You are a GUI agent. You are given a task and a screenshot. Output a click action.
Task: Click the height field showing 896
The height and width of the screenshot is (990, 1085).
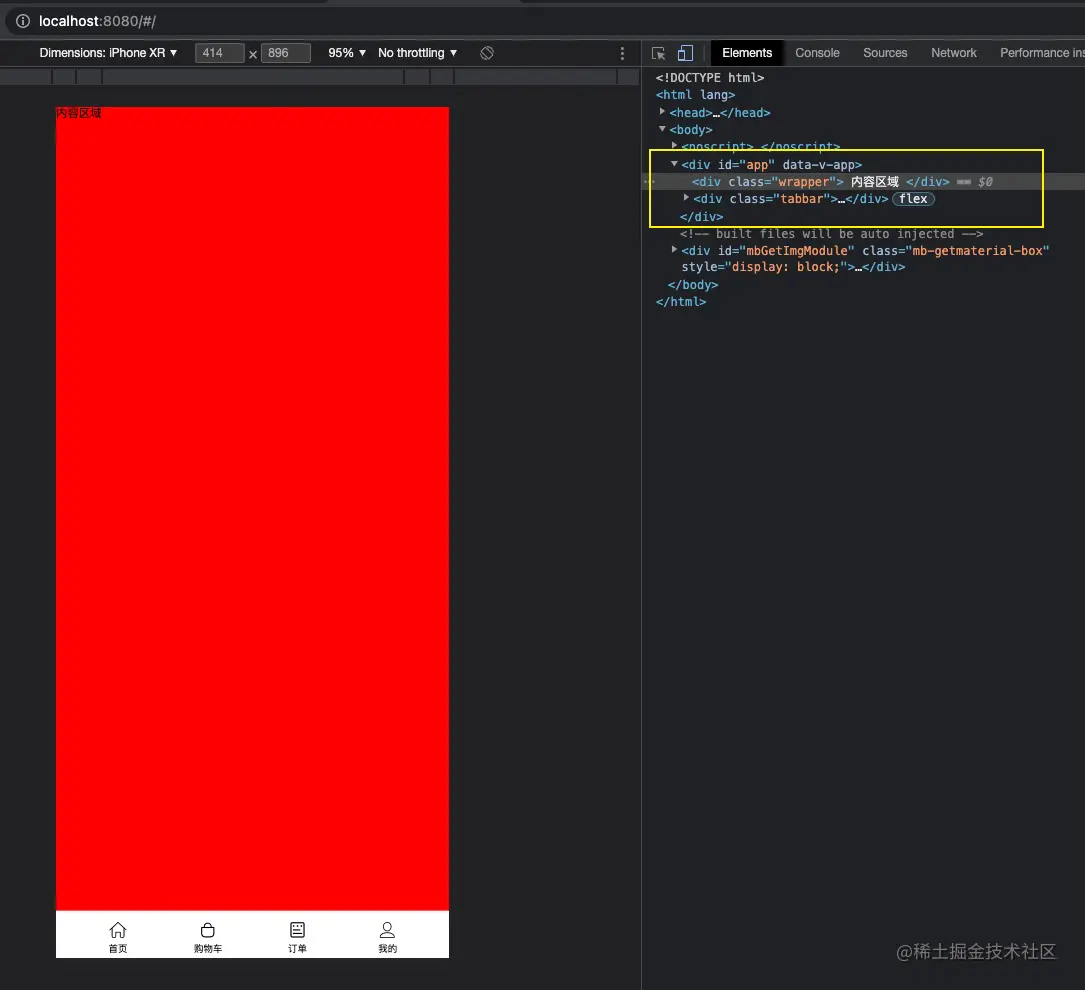(x=285, y=53)
